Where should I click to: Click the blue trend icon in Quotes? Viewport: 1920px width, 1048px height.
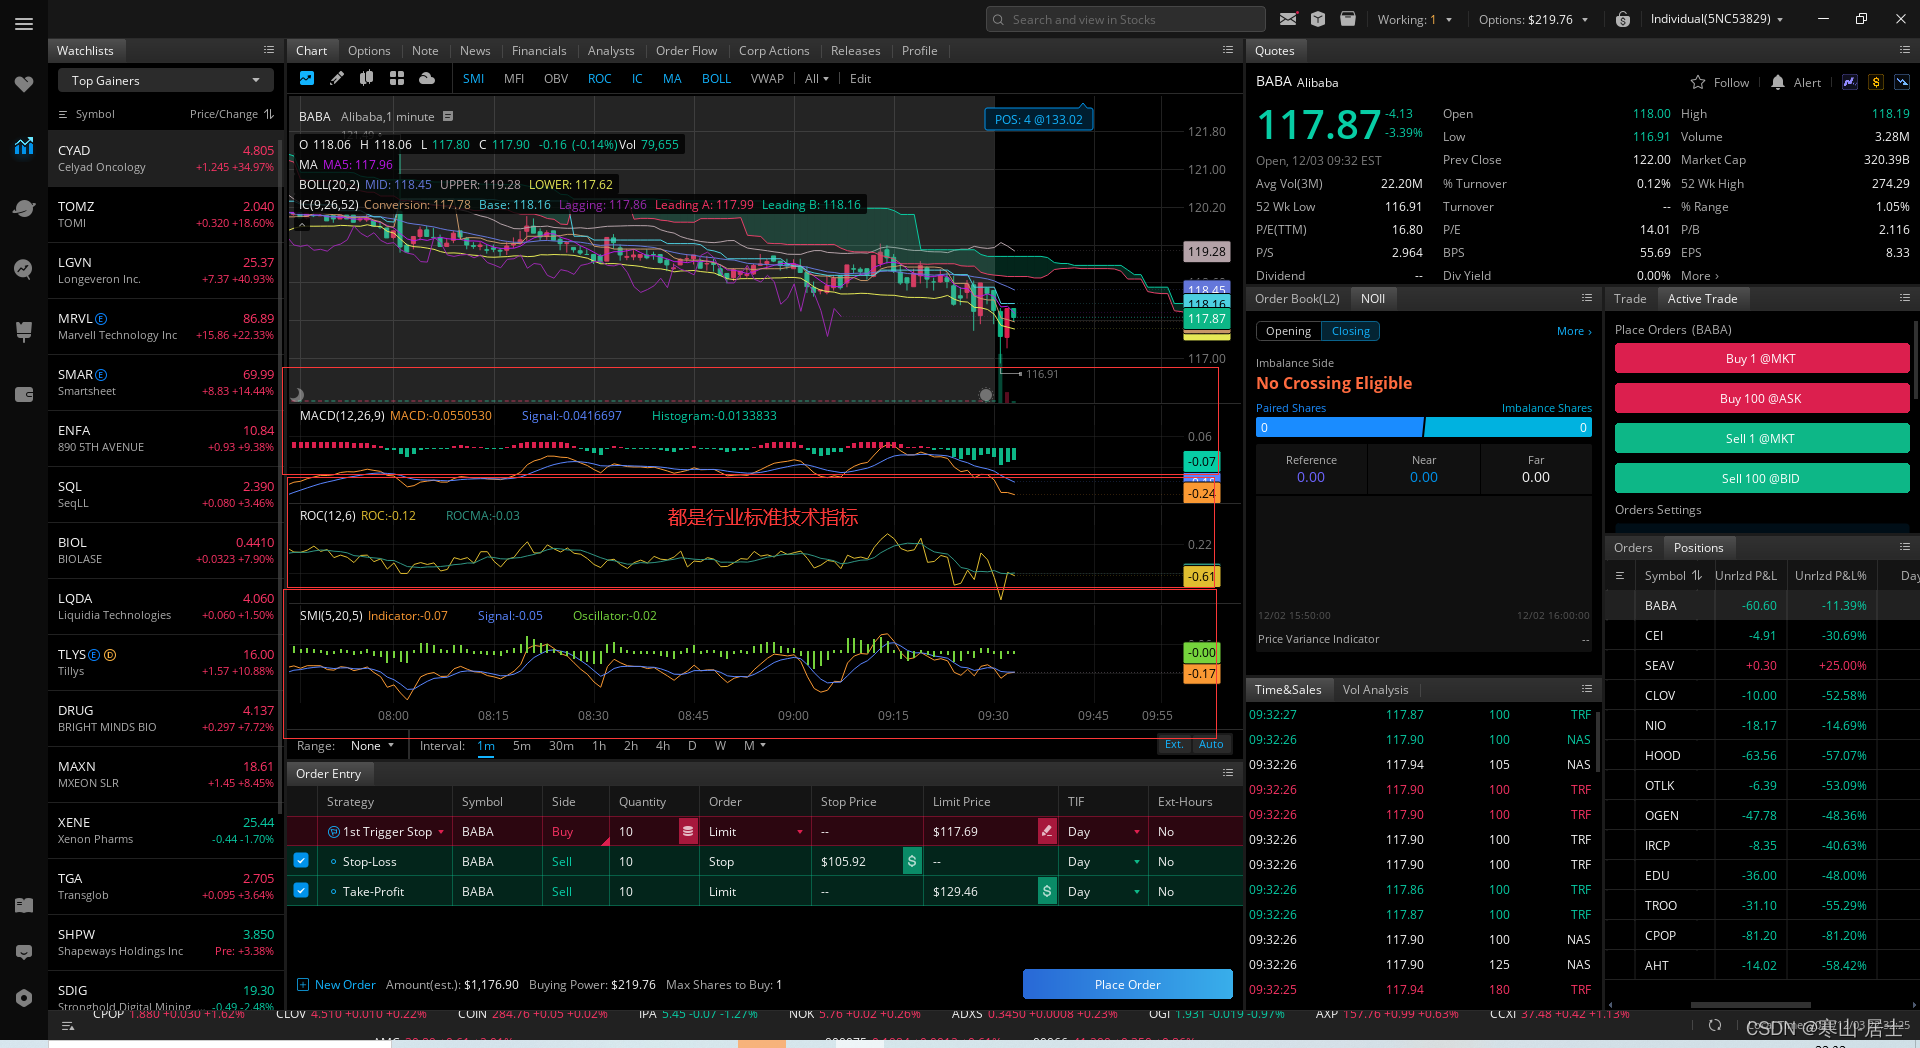(1902, 82)
